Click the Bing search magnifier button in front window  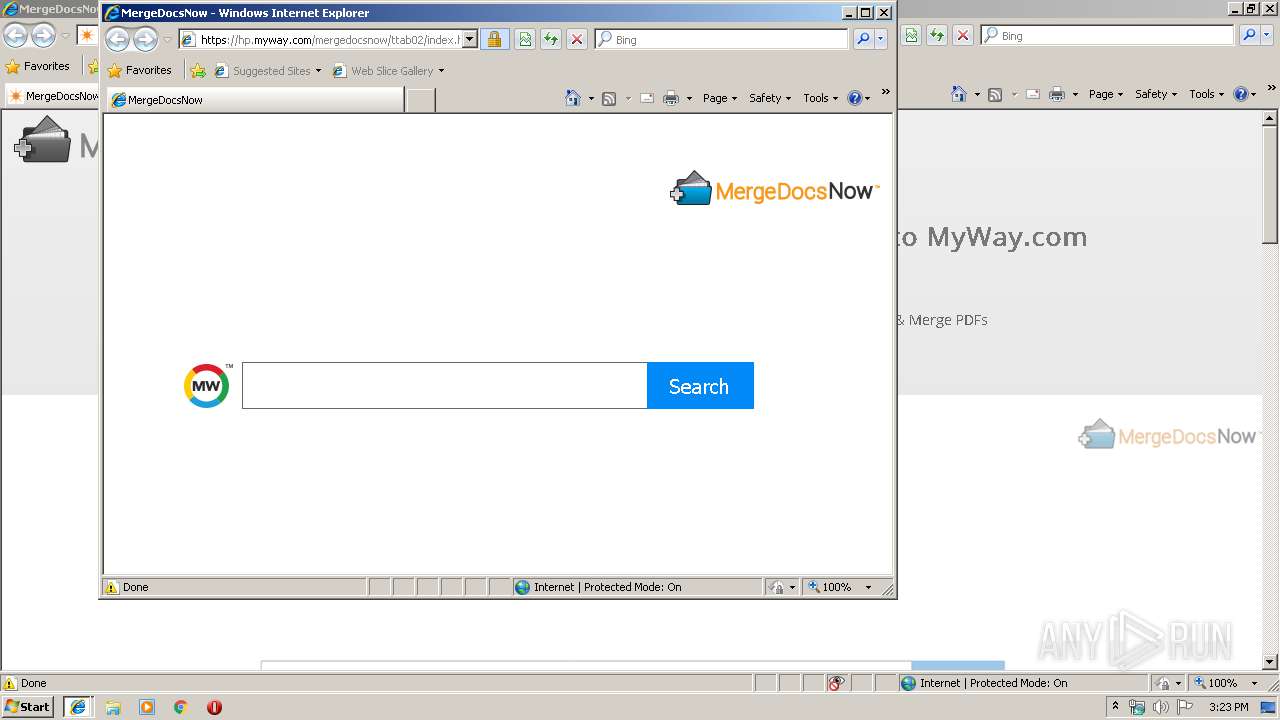tap(863, 39)
